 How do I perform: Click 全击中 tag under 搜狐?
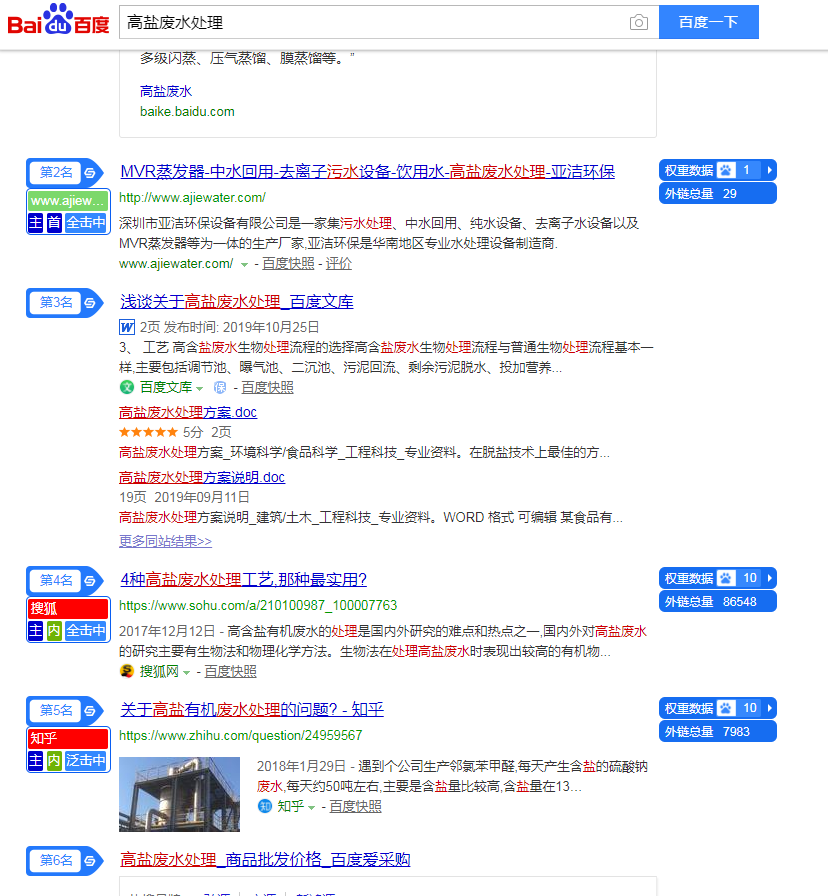tap(86, 630)
